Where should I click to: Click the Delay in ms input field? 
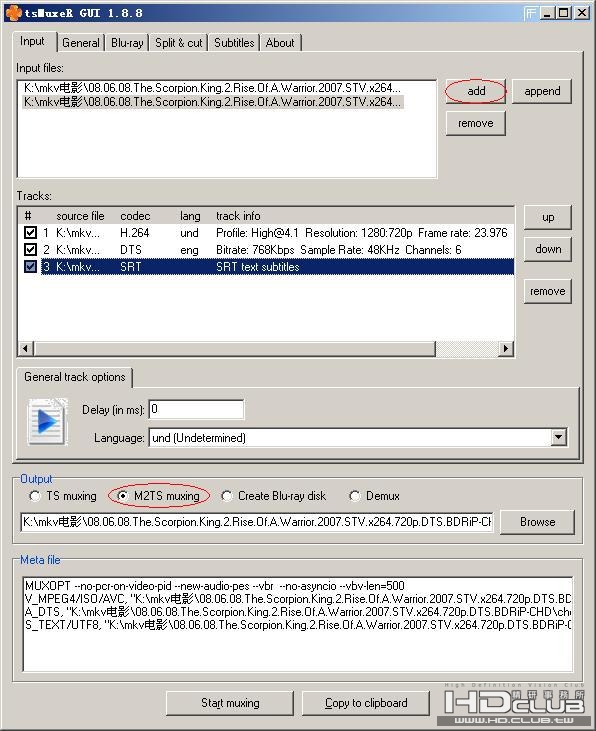(196, 409)
